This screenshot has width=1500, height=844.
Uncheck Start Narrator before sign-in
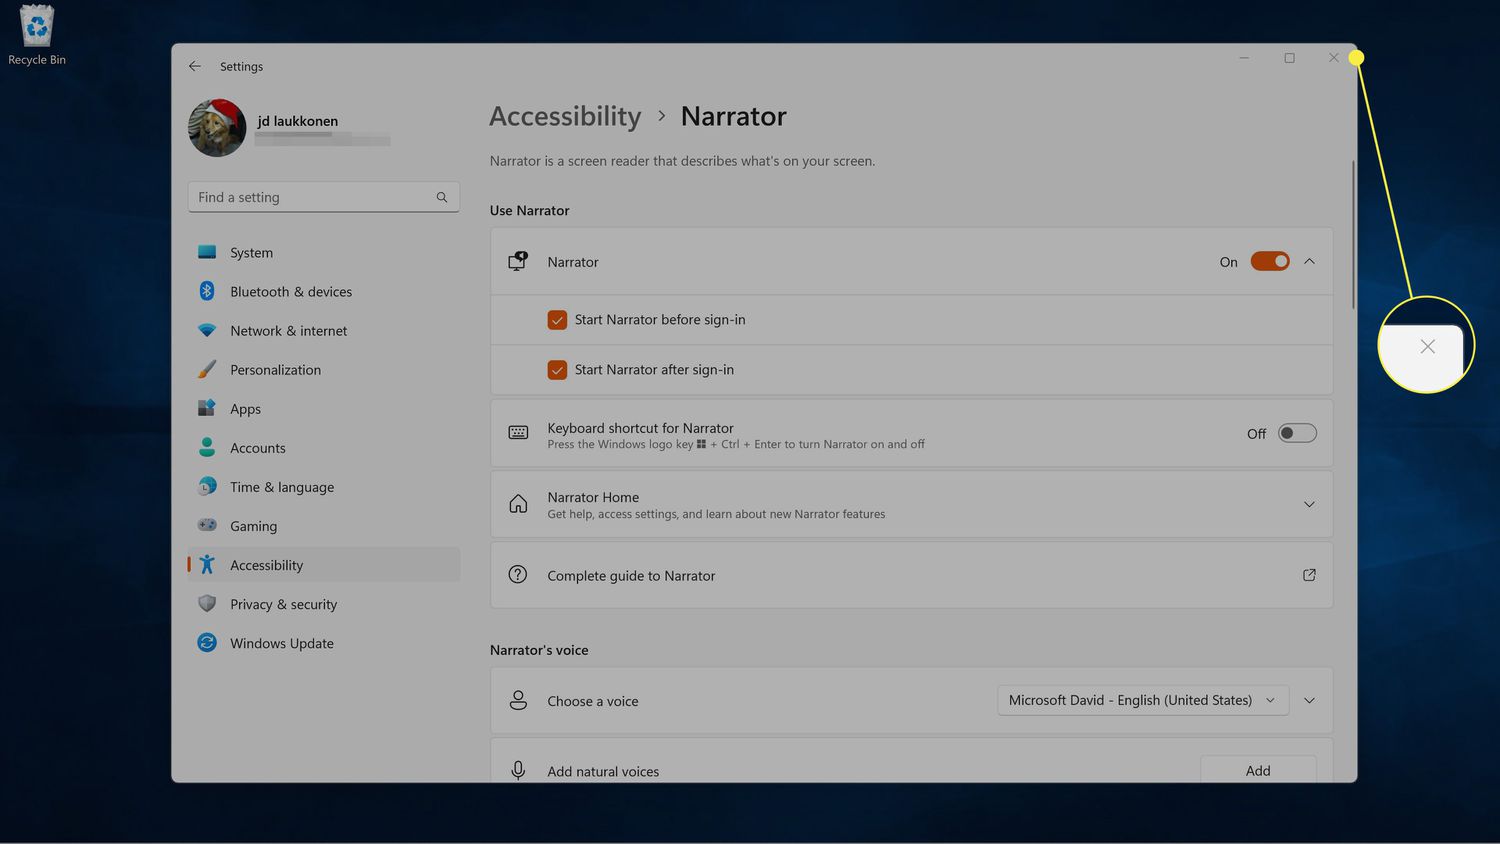[557, 320]
